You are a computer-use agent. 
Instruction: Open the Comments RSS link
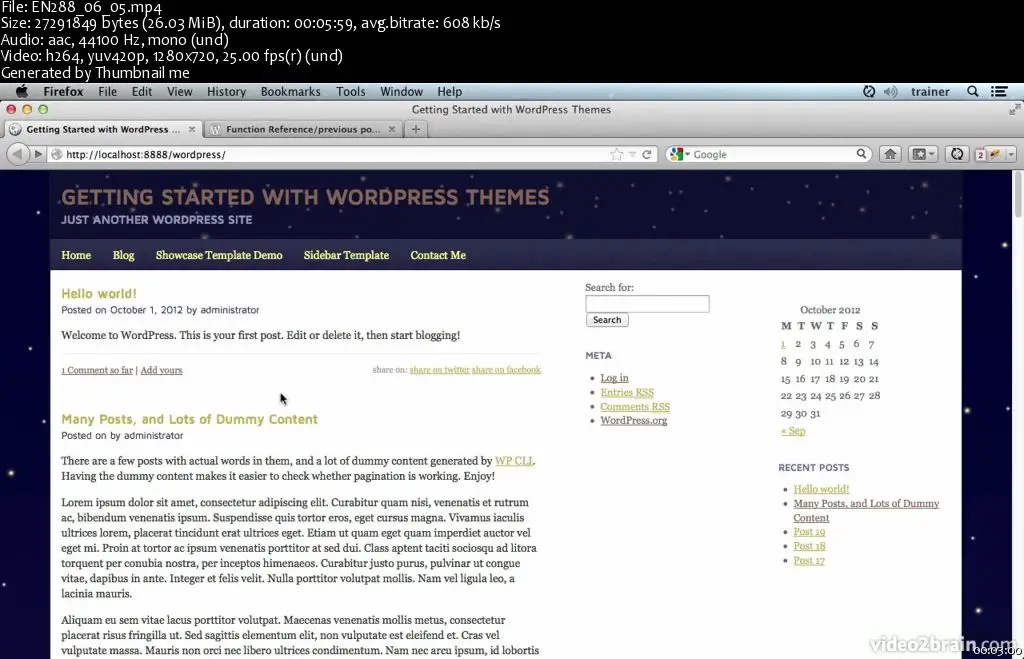pyautogui.click(x=635, y=407)
